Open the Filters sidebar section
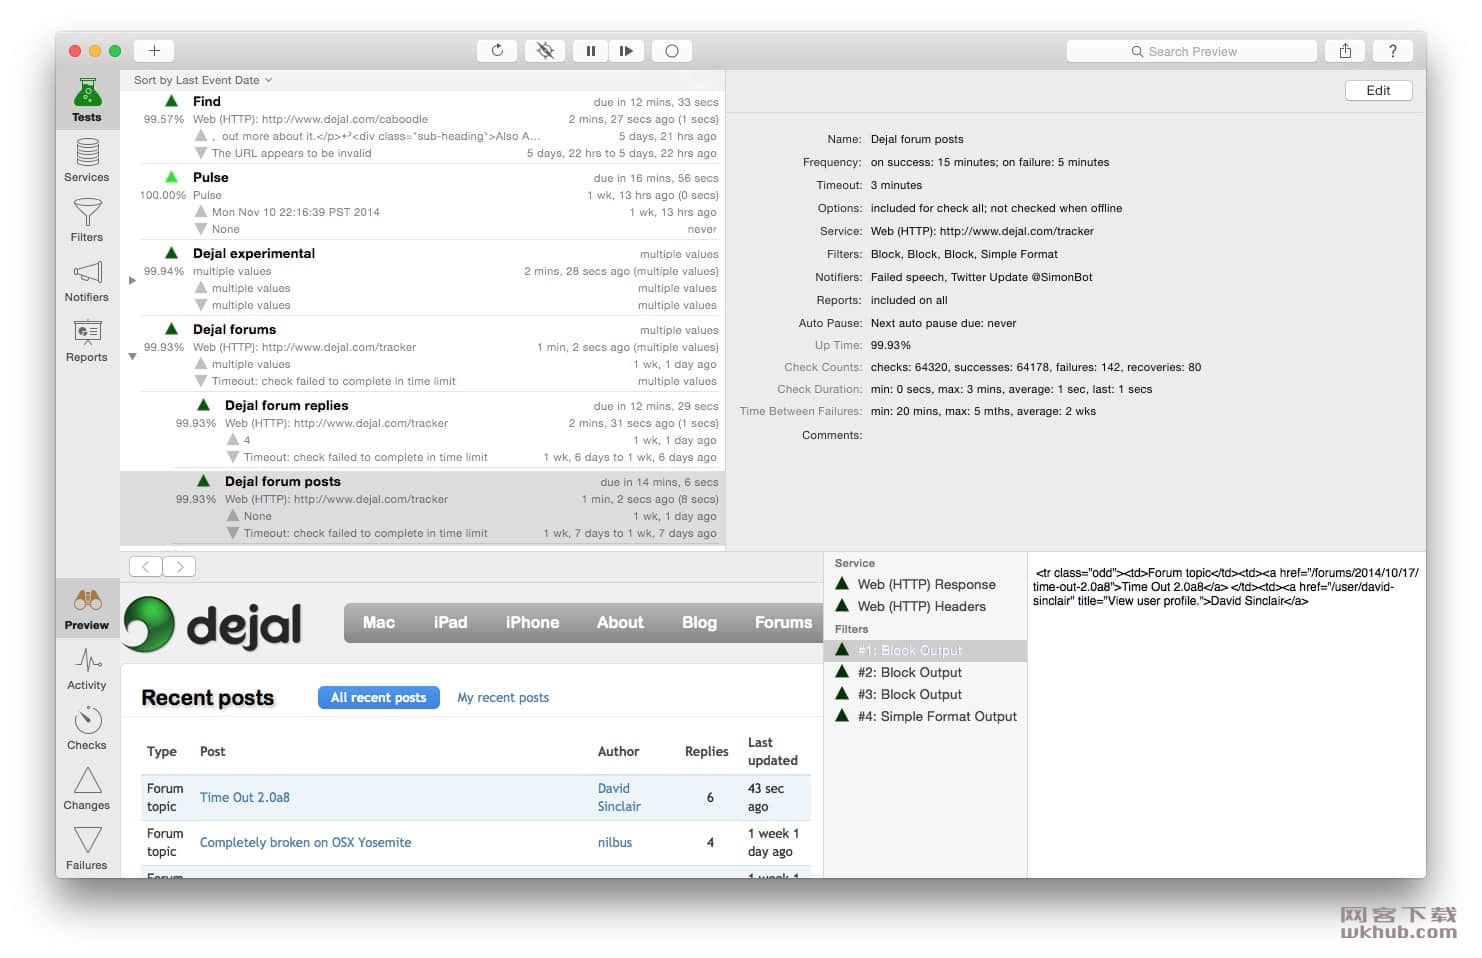Image resolution: width=1482 pixels, height=958 pixels. pyautogui.click(x=87, y=220)
